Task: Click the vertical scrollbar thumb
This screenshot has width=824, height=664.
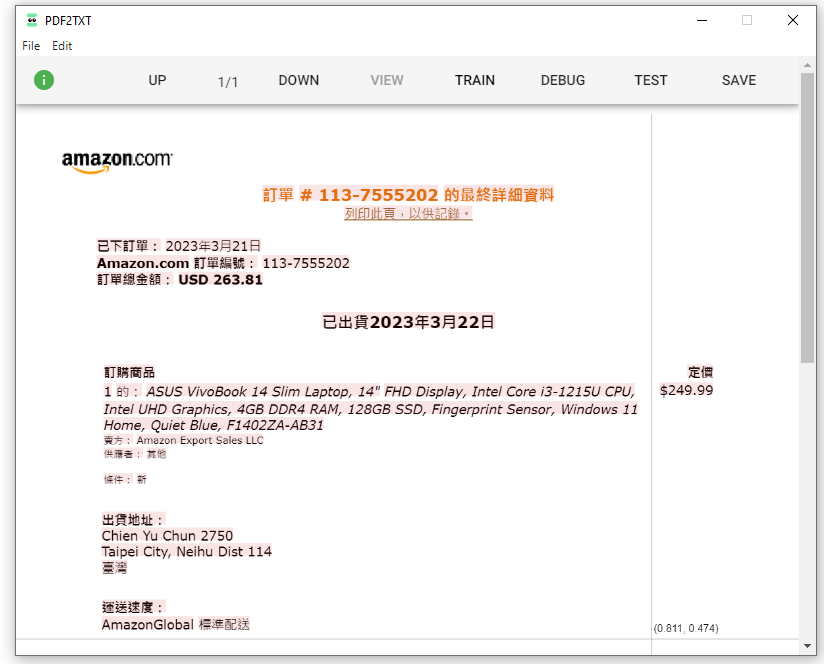Action: coord(807,218)
